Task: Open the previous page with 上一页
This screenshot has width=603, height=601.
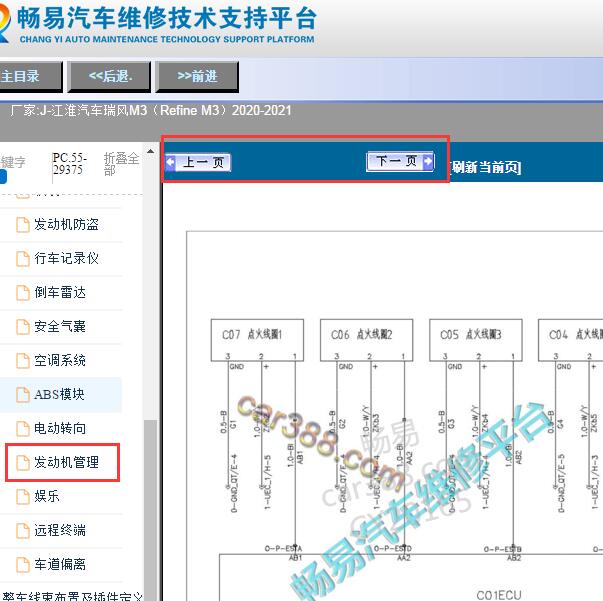Action: coord(198,162)
